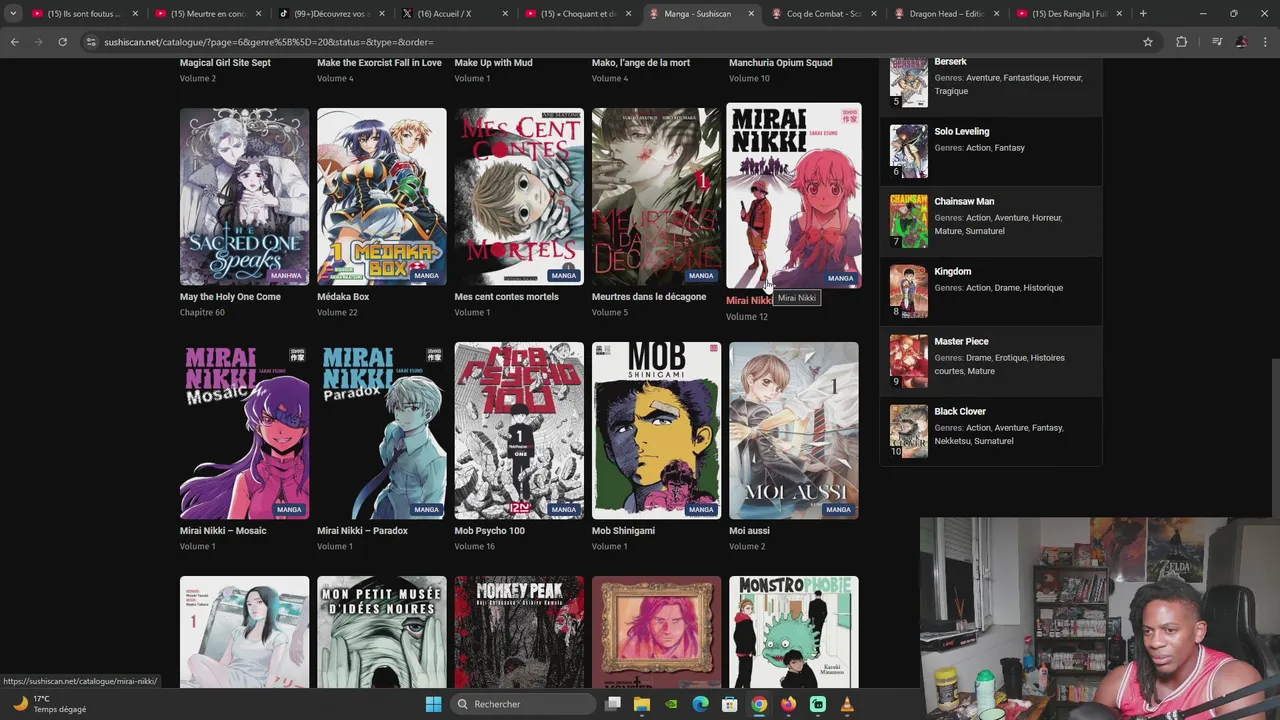Bookmark this page with the star icon
Viewport: 1280px width, 720px height.
click(1148, 42)
